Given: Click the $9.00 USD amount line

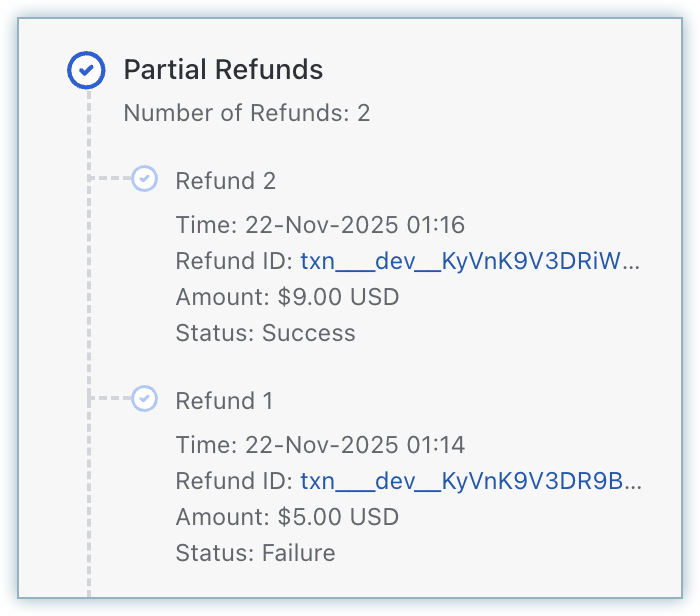Looking at the screenshot, I should tap(287, 297).
